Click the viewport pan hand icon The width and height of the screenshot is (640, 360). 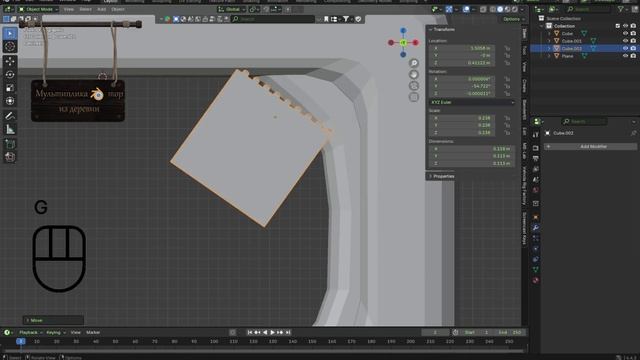pos(413,74)
